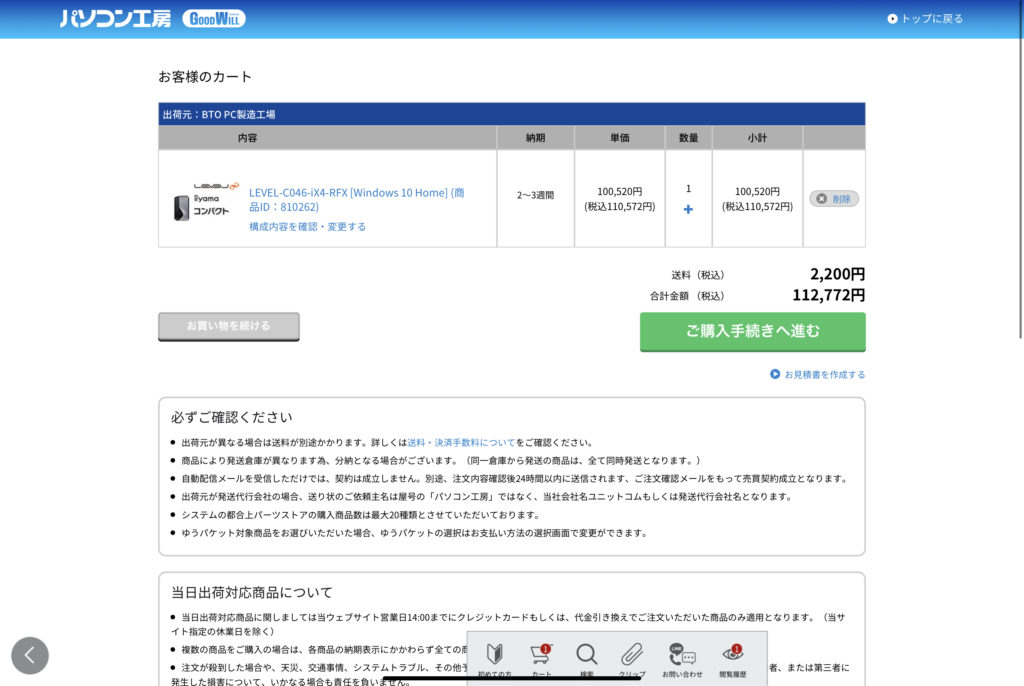Select the 検索 search magnifier icon
1024x686 pixels.
point(587,655)
